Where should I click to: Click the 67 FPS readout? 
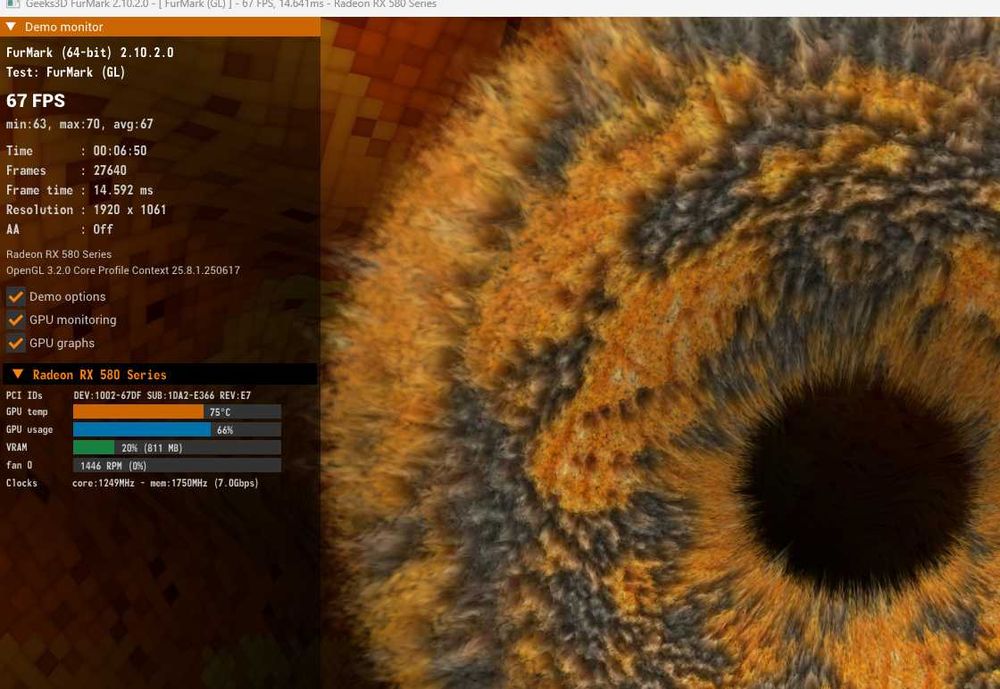(x=36, y=101)
